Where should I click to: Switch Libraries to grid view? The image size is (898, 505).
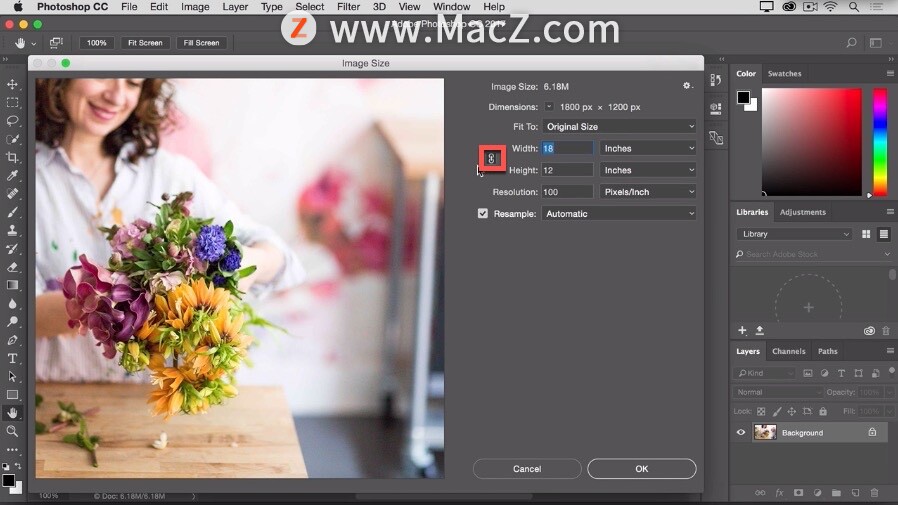[x=866, y=234]
